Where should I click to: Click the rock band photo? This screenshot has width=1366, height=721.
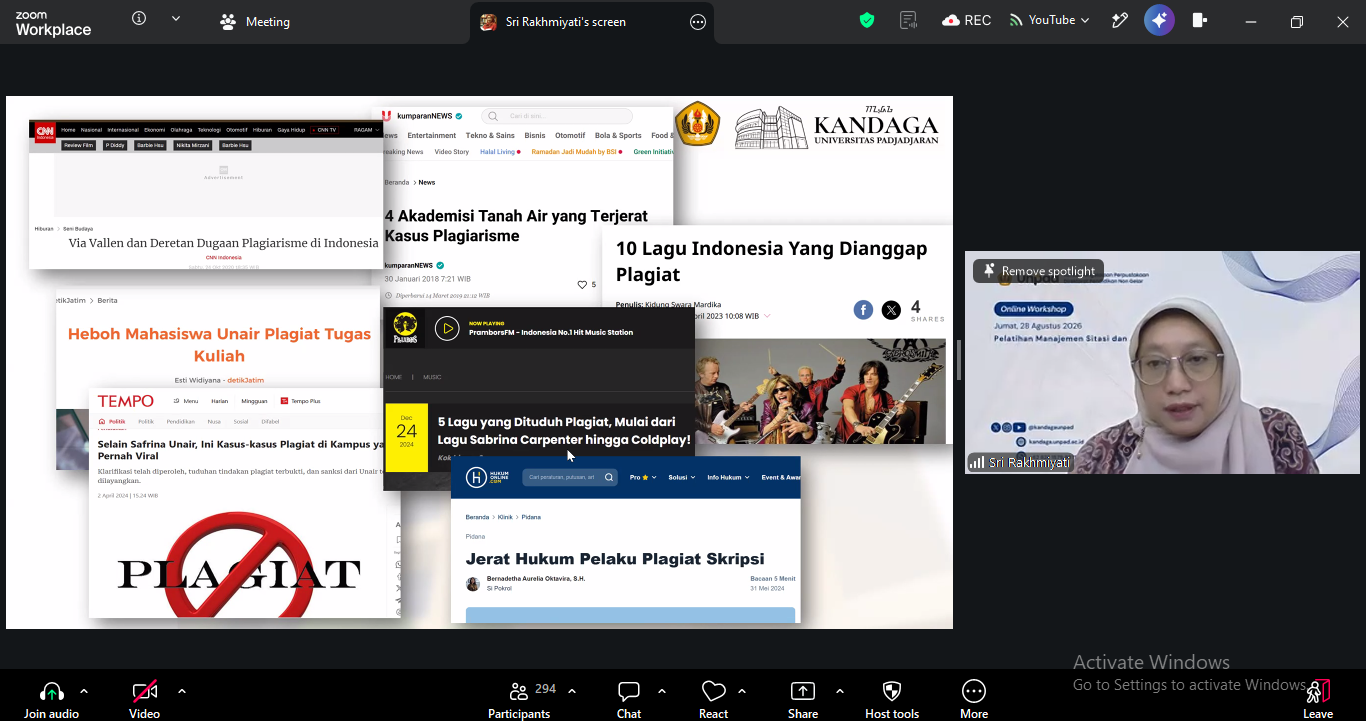pos(820,391)
